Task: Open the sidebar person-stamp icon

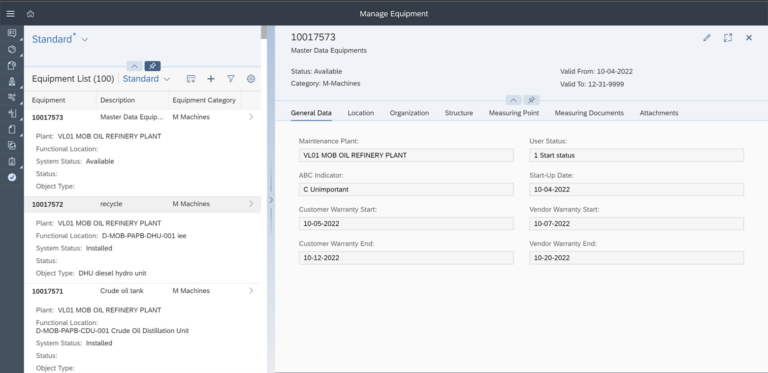Action: click(12, 82)
